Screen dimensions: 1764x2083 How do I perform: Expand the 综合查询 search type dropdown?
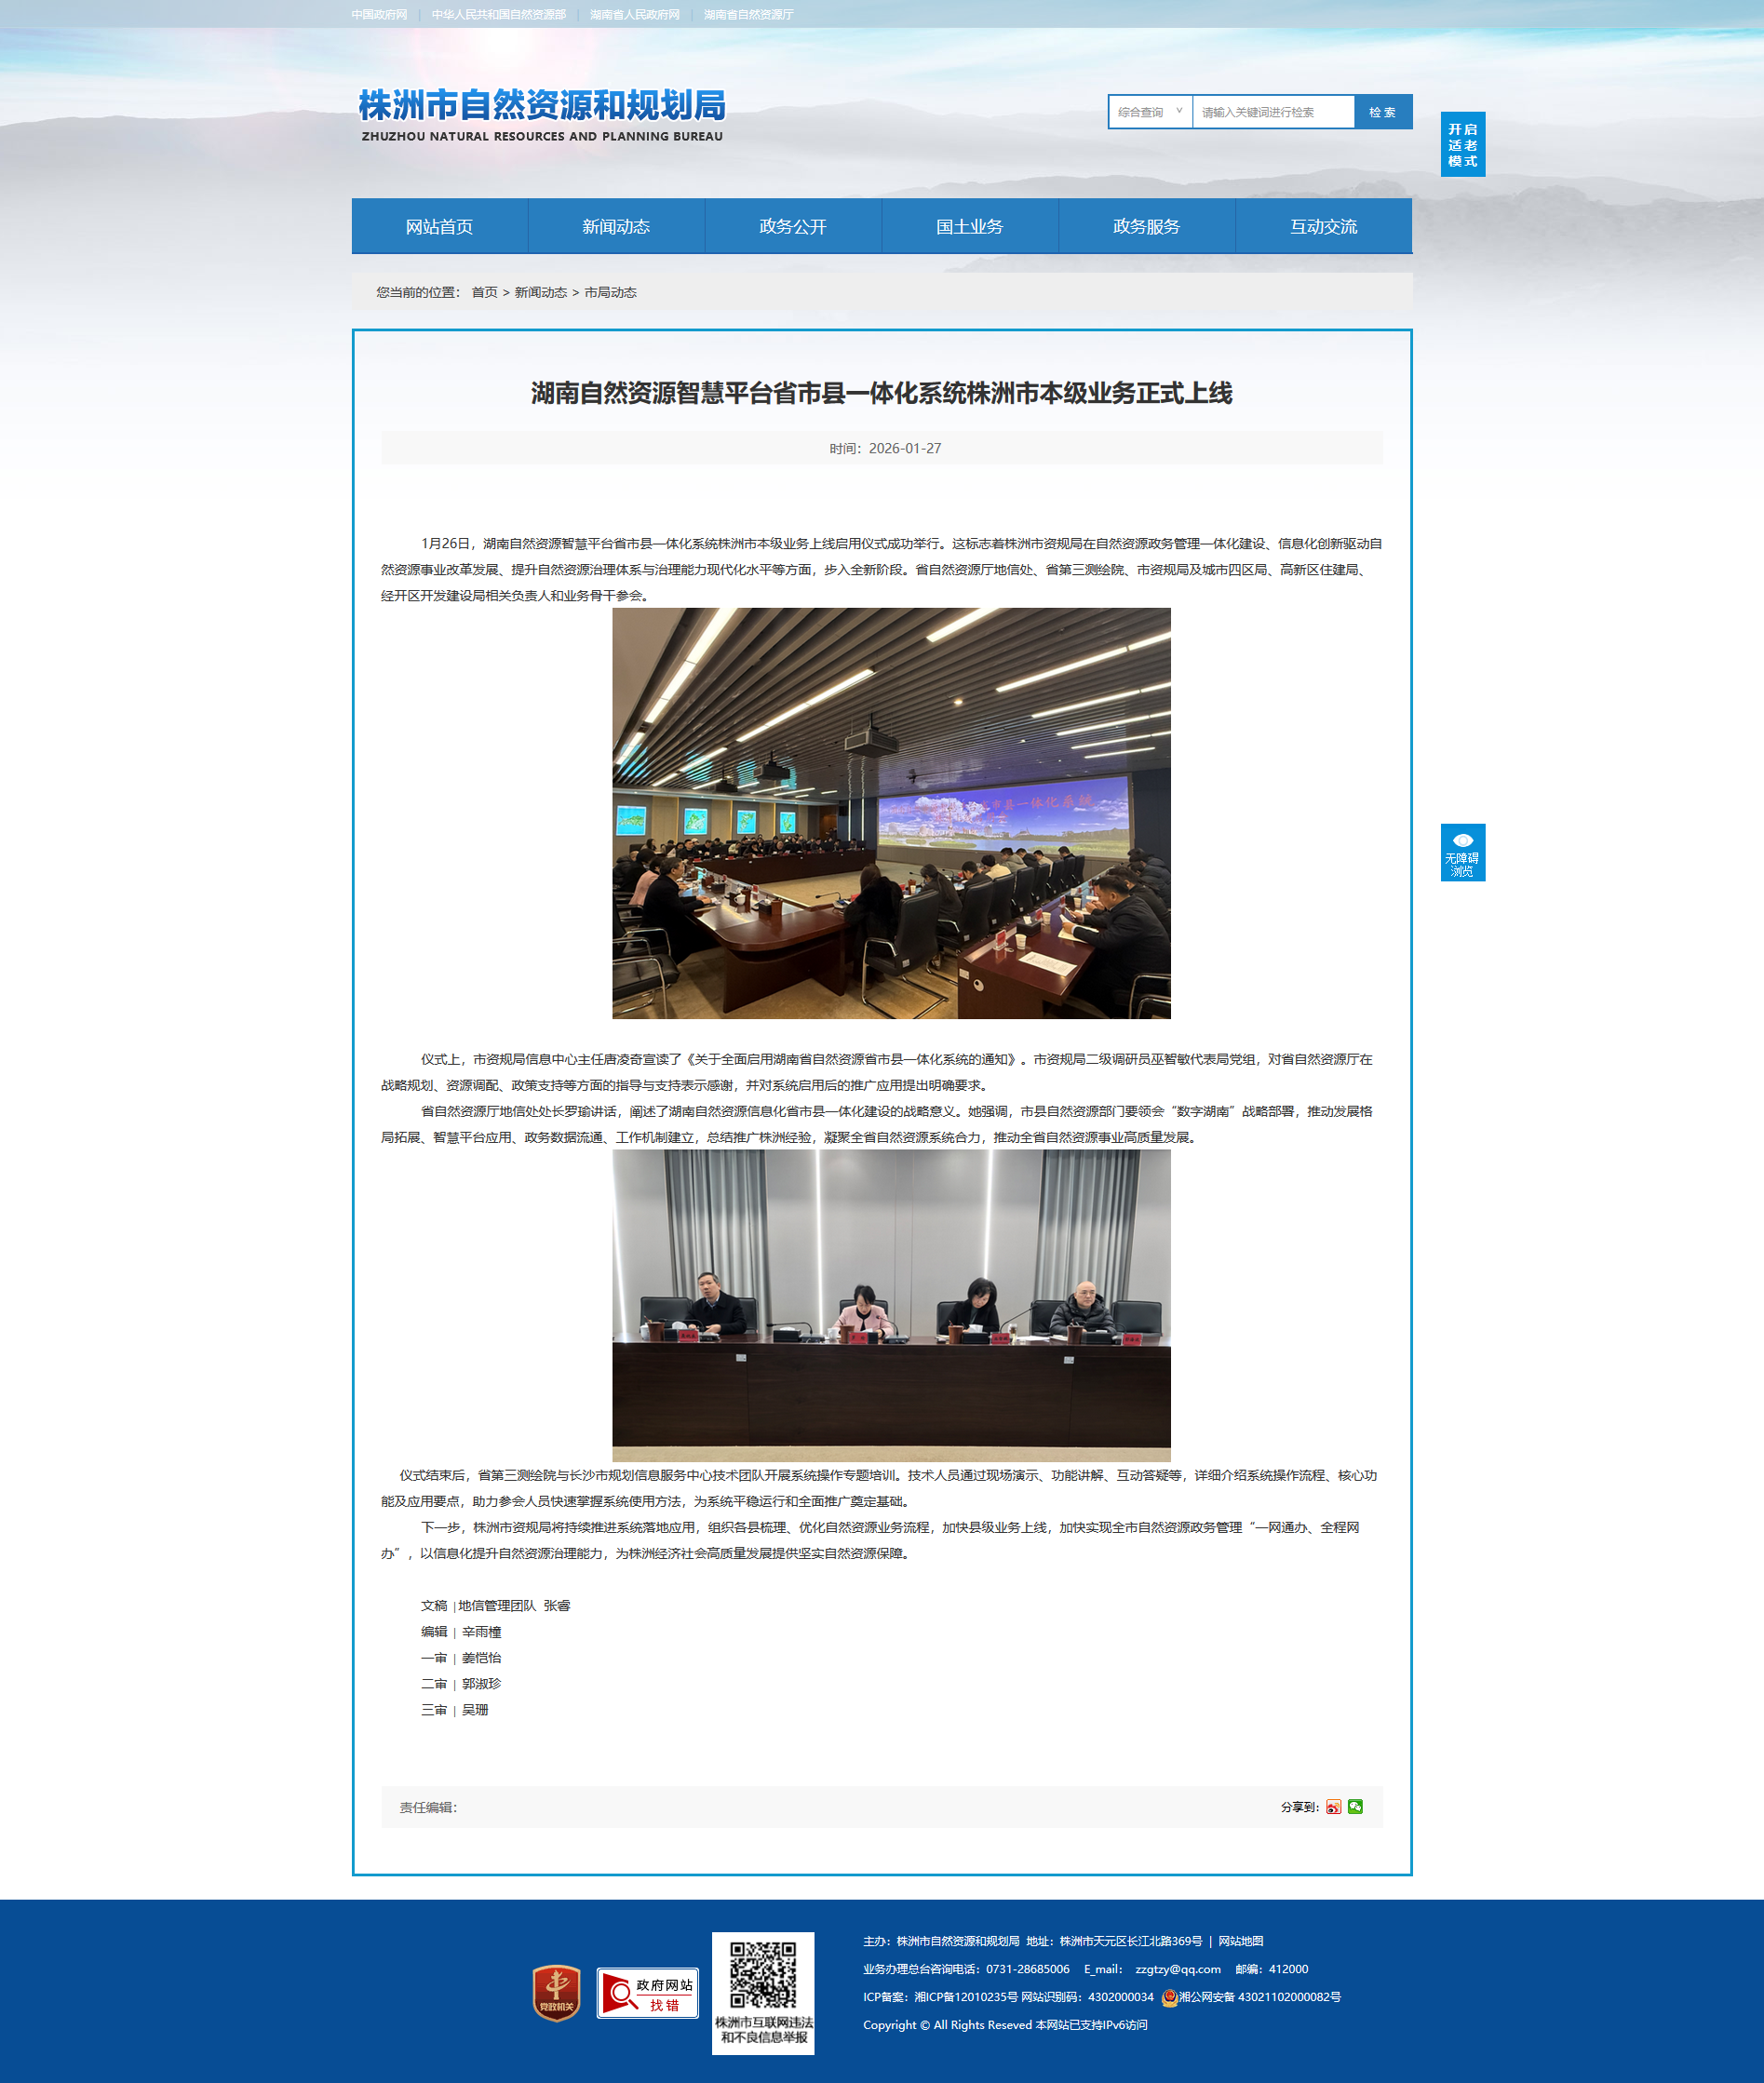point(1150,112)
